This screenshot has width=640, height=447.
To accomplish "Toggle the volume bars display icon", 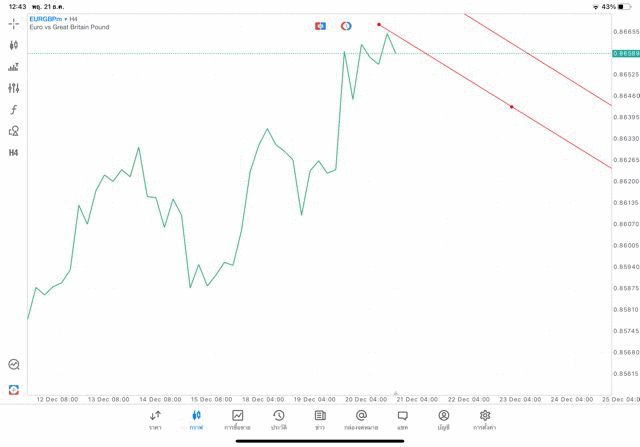I will (14, 67).
